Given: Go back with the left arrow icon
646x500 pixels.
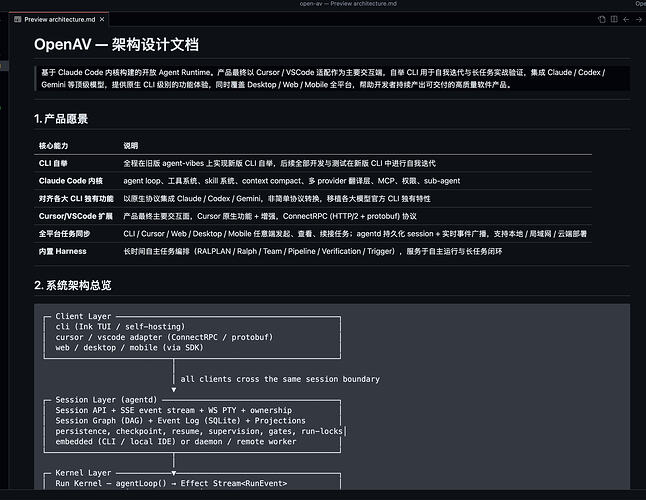Looking at the screenshot, I should coord(626,19).
